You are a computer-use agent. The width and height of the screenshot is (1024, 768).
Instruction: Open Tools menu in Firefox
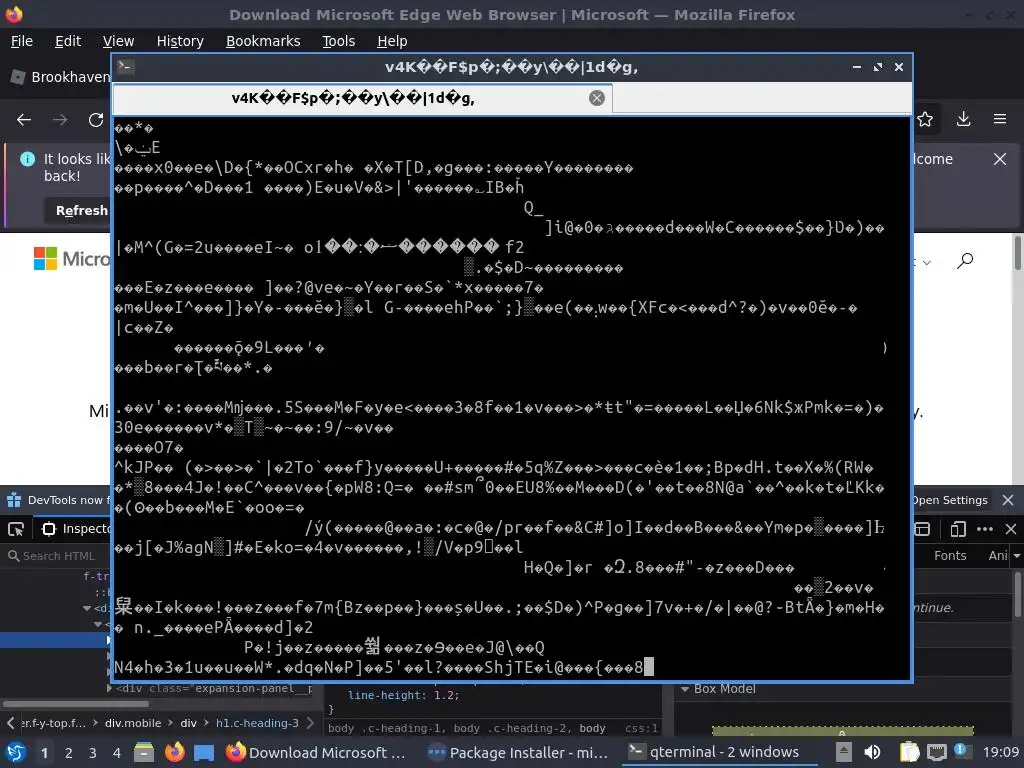point(338,41)
